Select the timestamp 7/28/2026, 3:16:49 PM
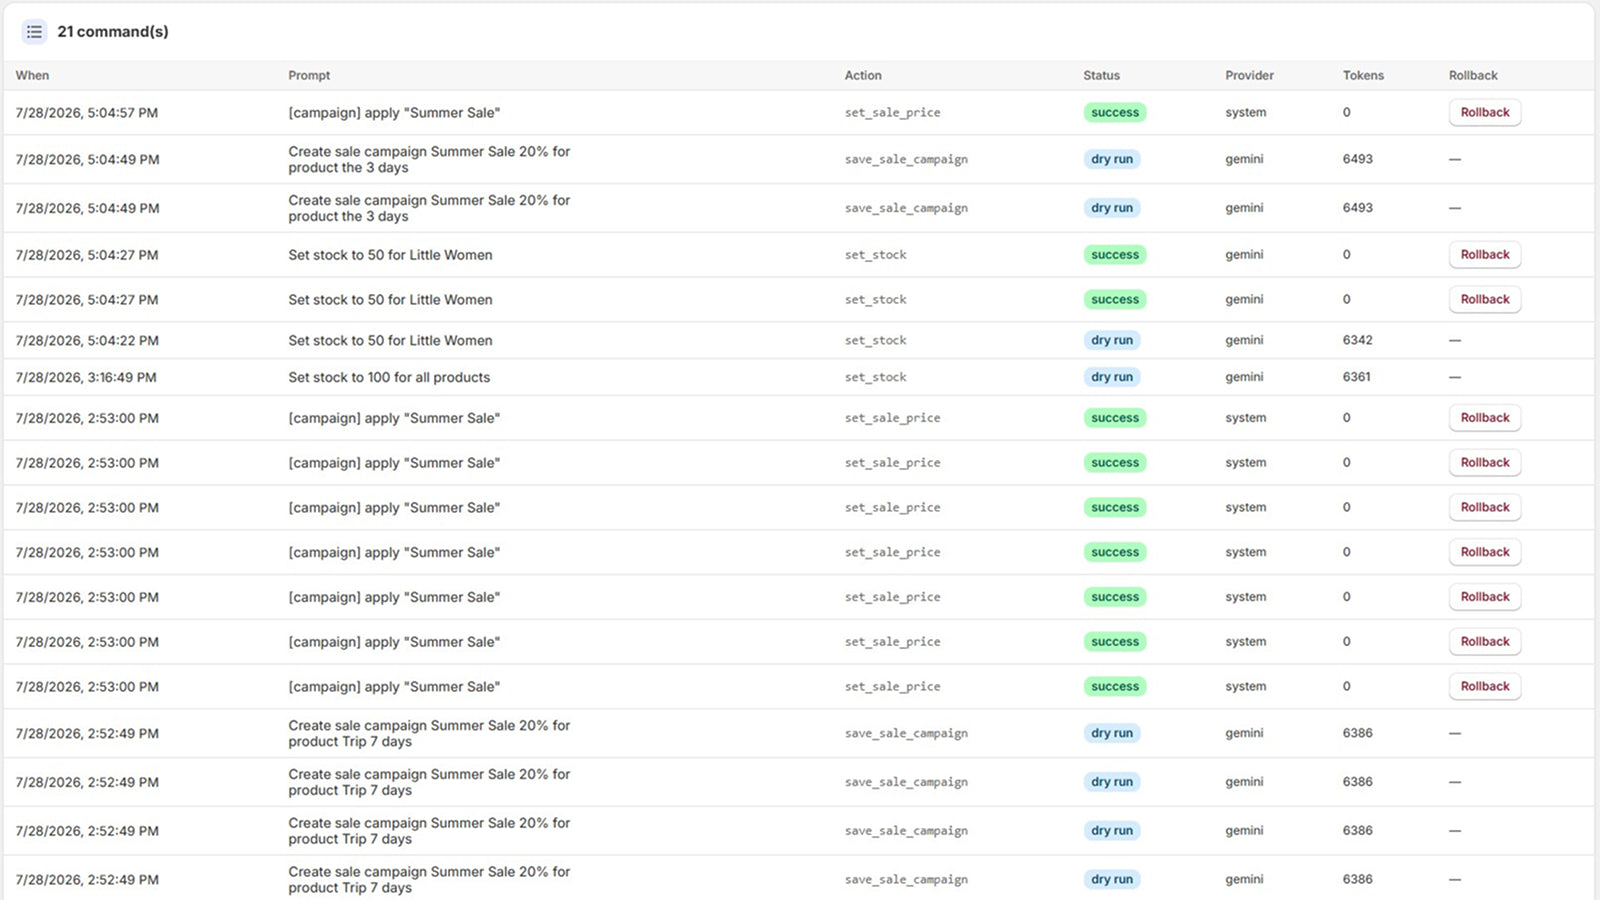This screenshot has height=900, width=1600. 86,377
